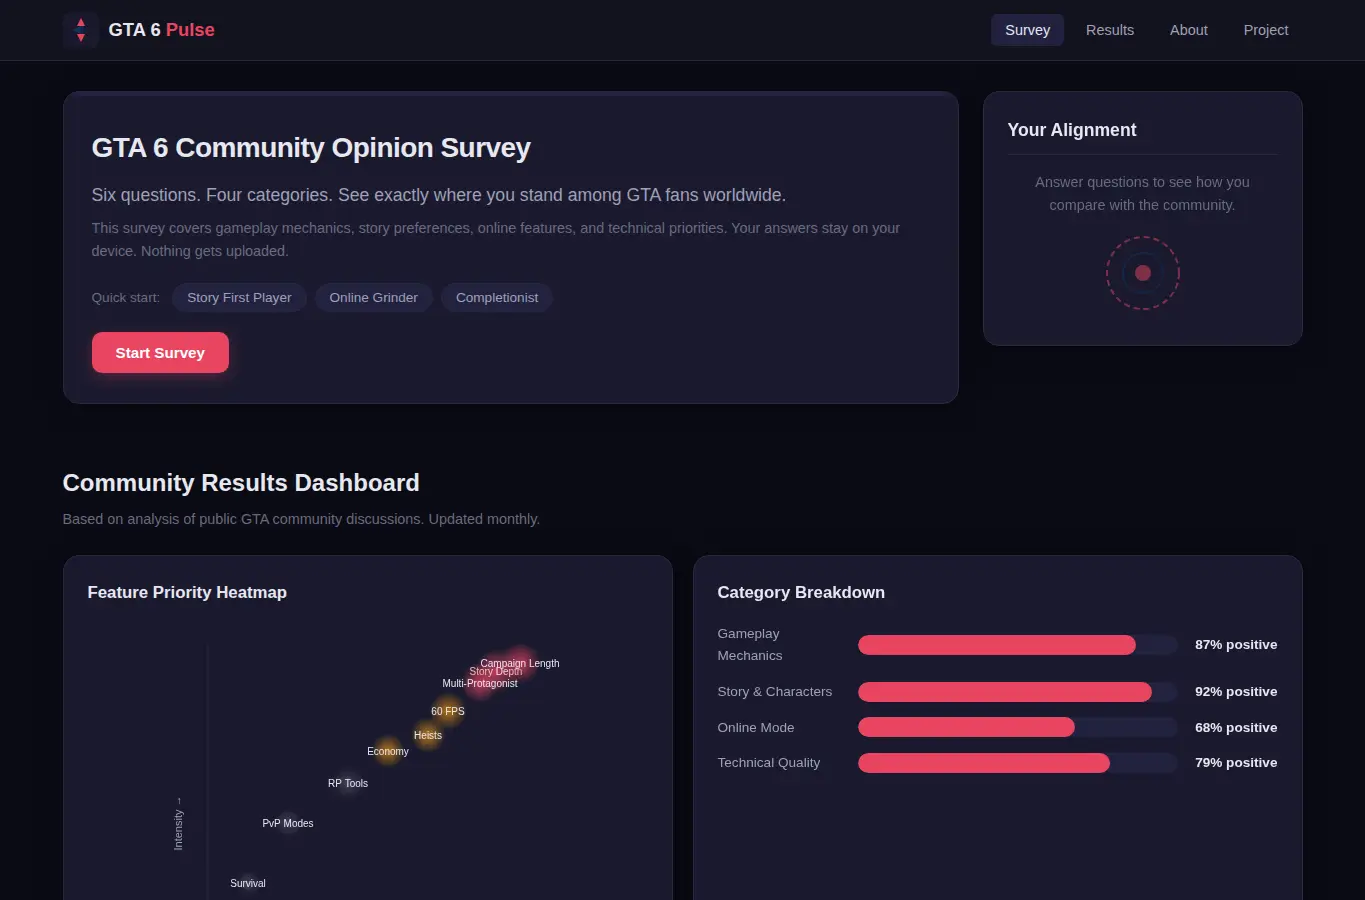Image resolution: width=1365 pixels, height=900 pixels.
Task: Click the Multi-Protagonist heatmap point
Action: [x=480, y=683]
